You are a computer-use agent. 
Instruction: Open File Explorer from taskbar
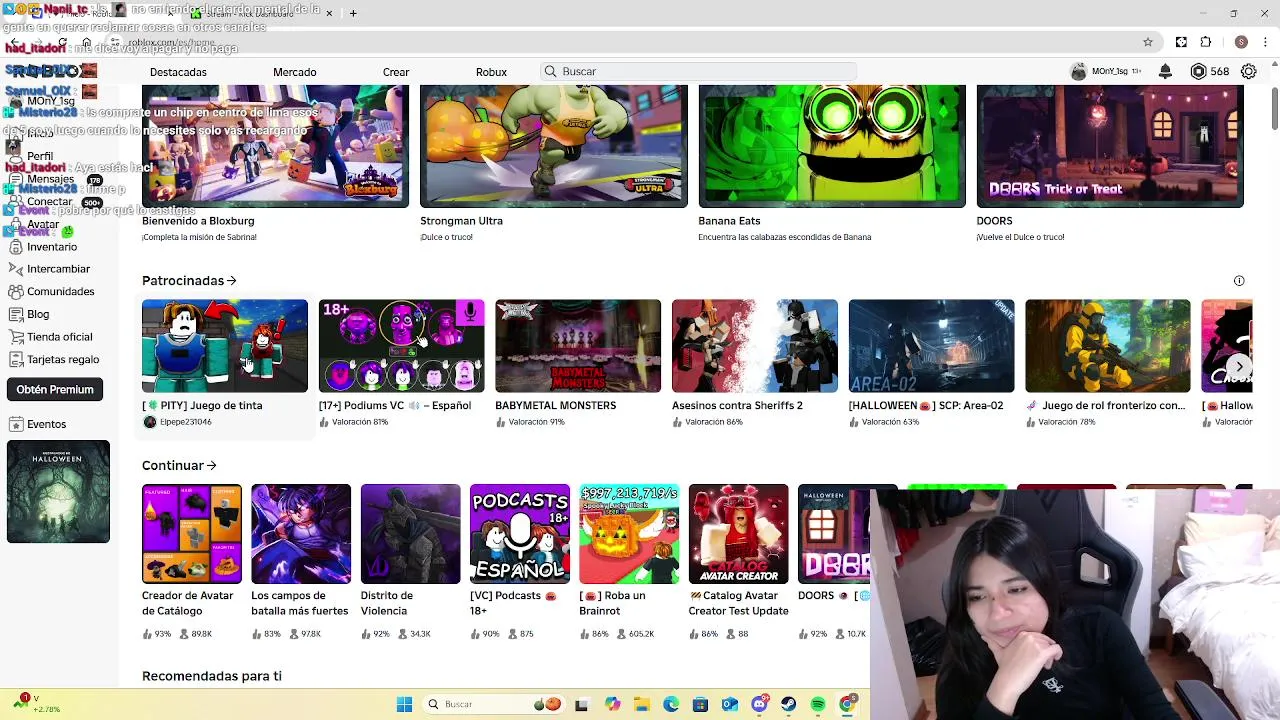pyautogui.click(x=642, y=704)
